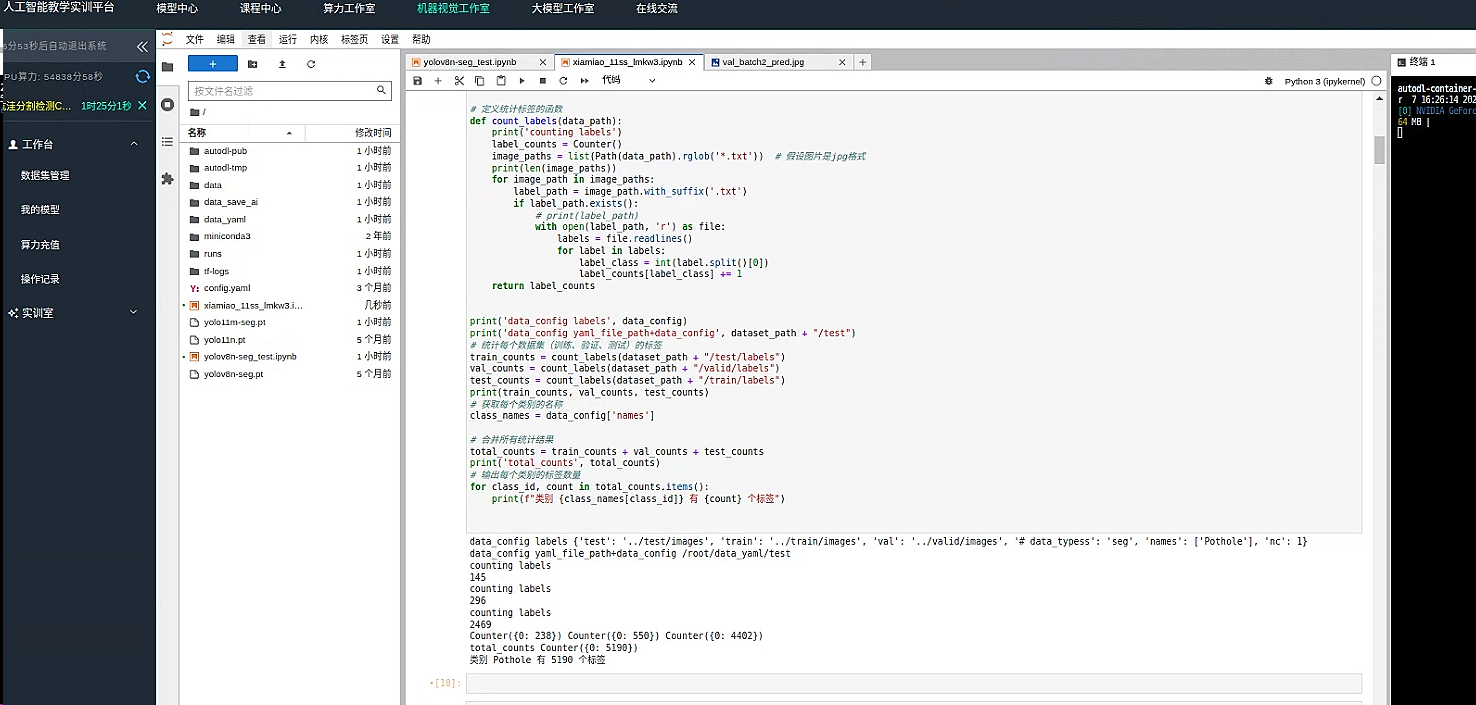Open the cell type dropdown
The width and height of the screenshot is (1476, 705).
coord(628,80)
